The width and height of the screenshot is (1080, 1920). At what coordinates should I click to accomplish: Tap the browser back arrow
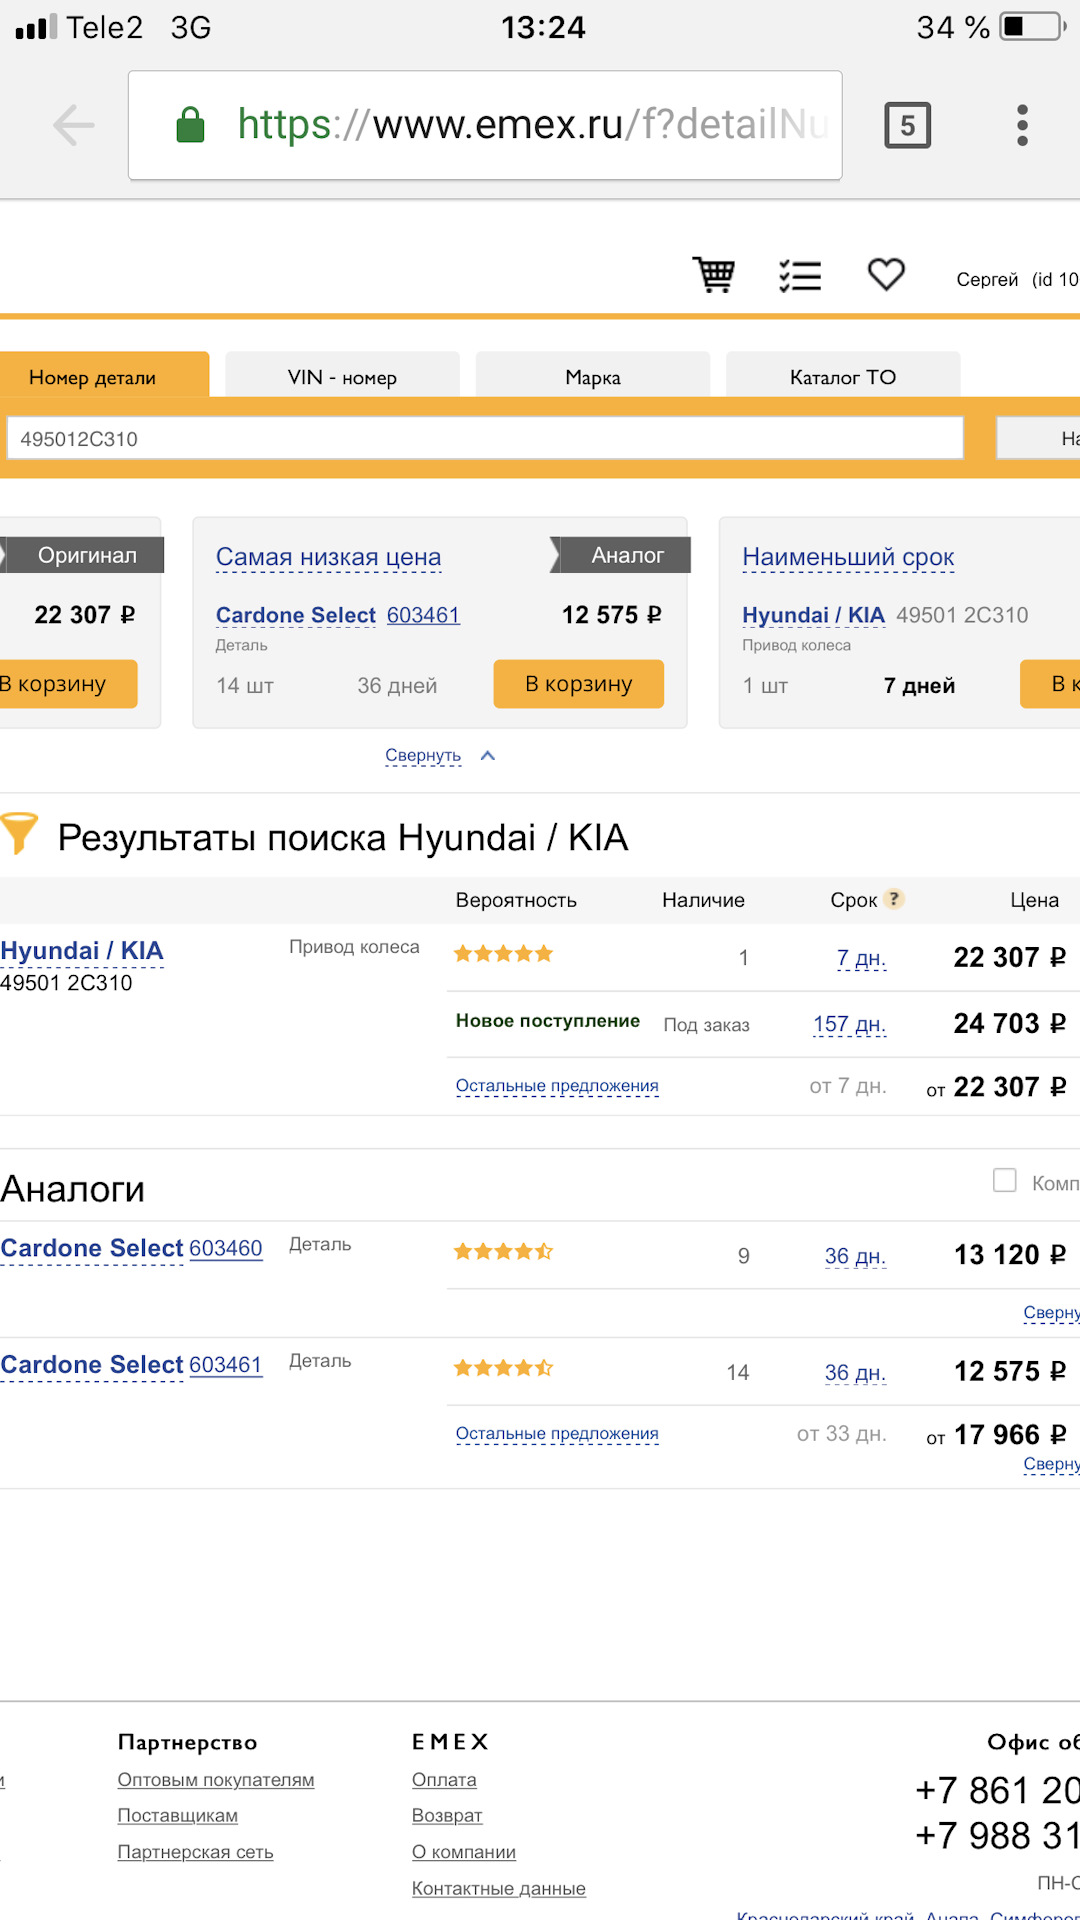point(73,125)
